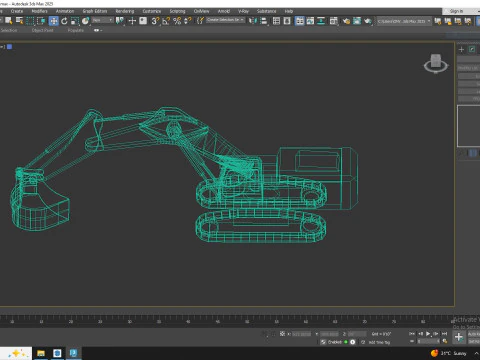The image size is (480, 360).
Task: Open the project path dropdown
Action: click(x=404, y=21)
